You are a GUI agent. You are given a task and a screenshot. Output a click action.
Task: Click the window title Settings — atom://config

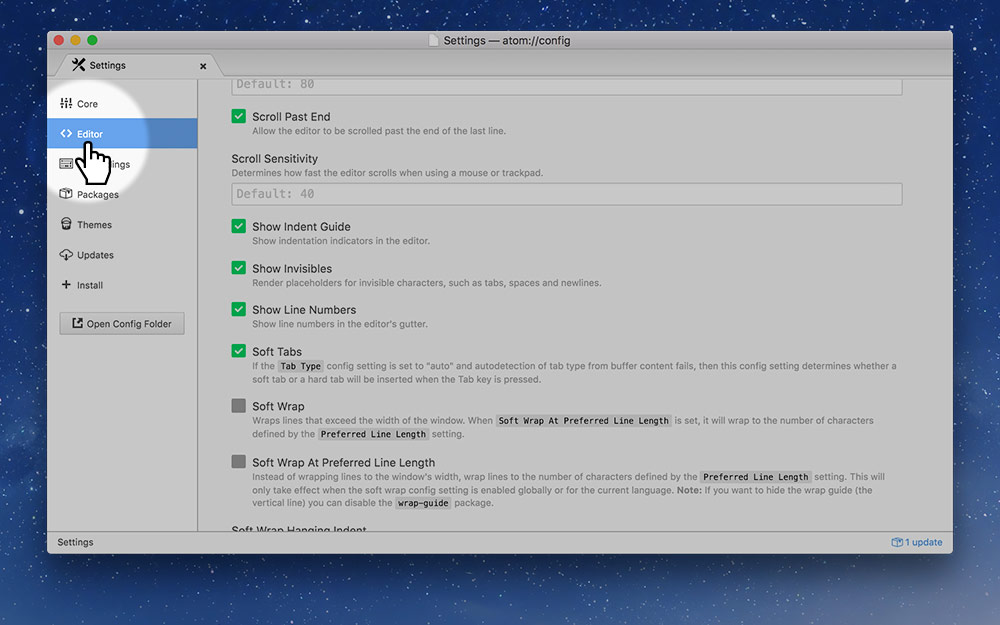click(507, 40)
